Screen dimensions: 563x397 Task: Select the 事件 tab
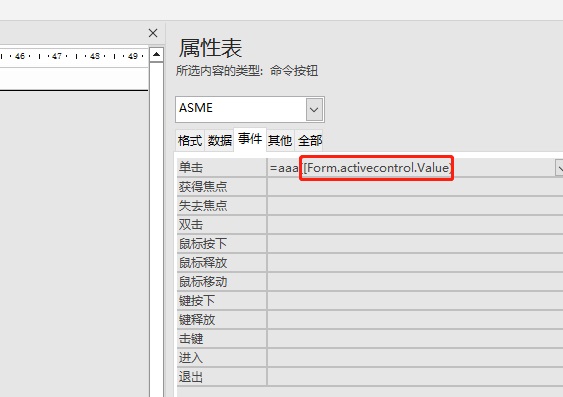[x=250, y=139]
